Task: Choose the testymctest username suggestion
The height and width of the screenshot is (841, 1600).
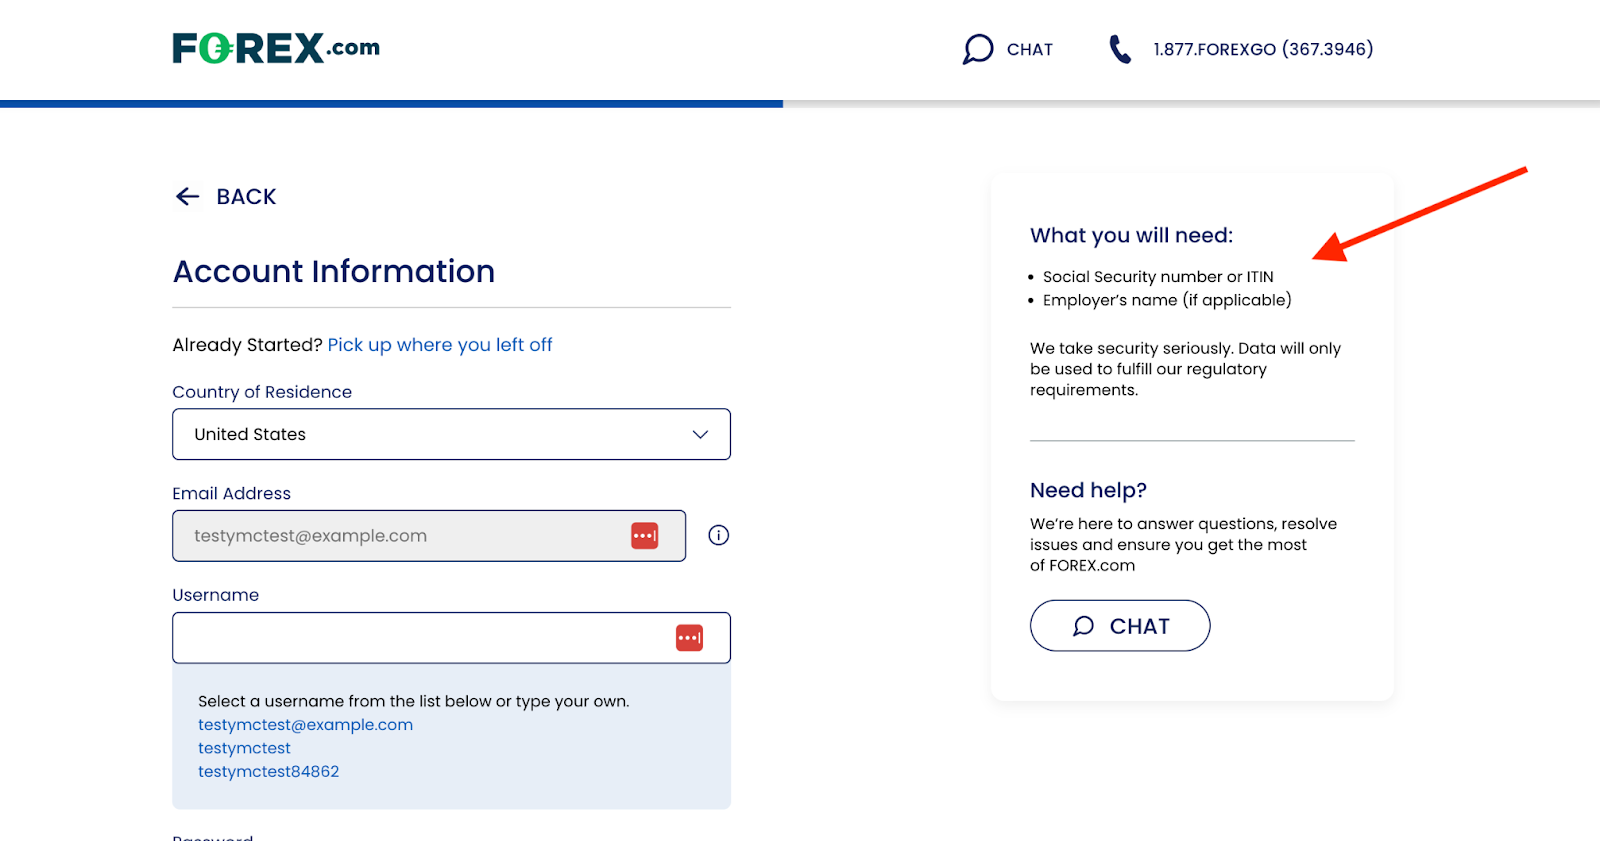Action: tap(244, 748)
